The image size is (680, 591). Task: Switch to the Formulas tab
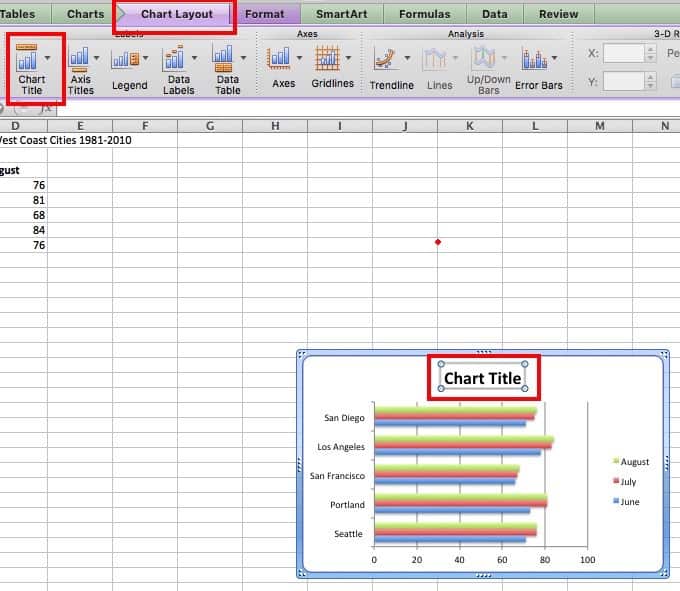425,14
